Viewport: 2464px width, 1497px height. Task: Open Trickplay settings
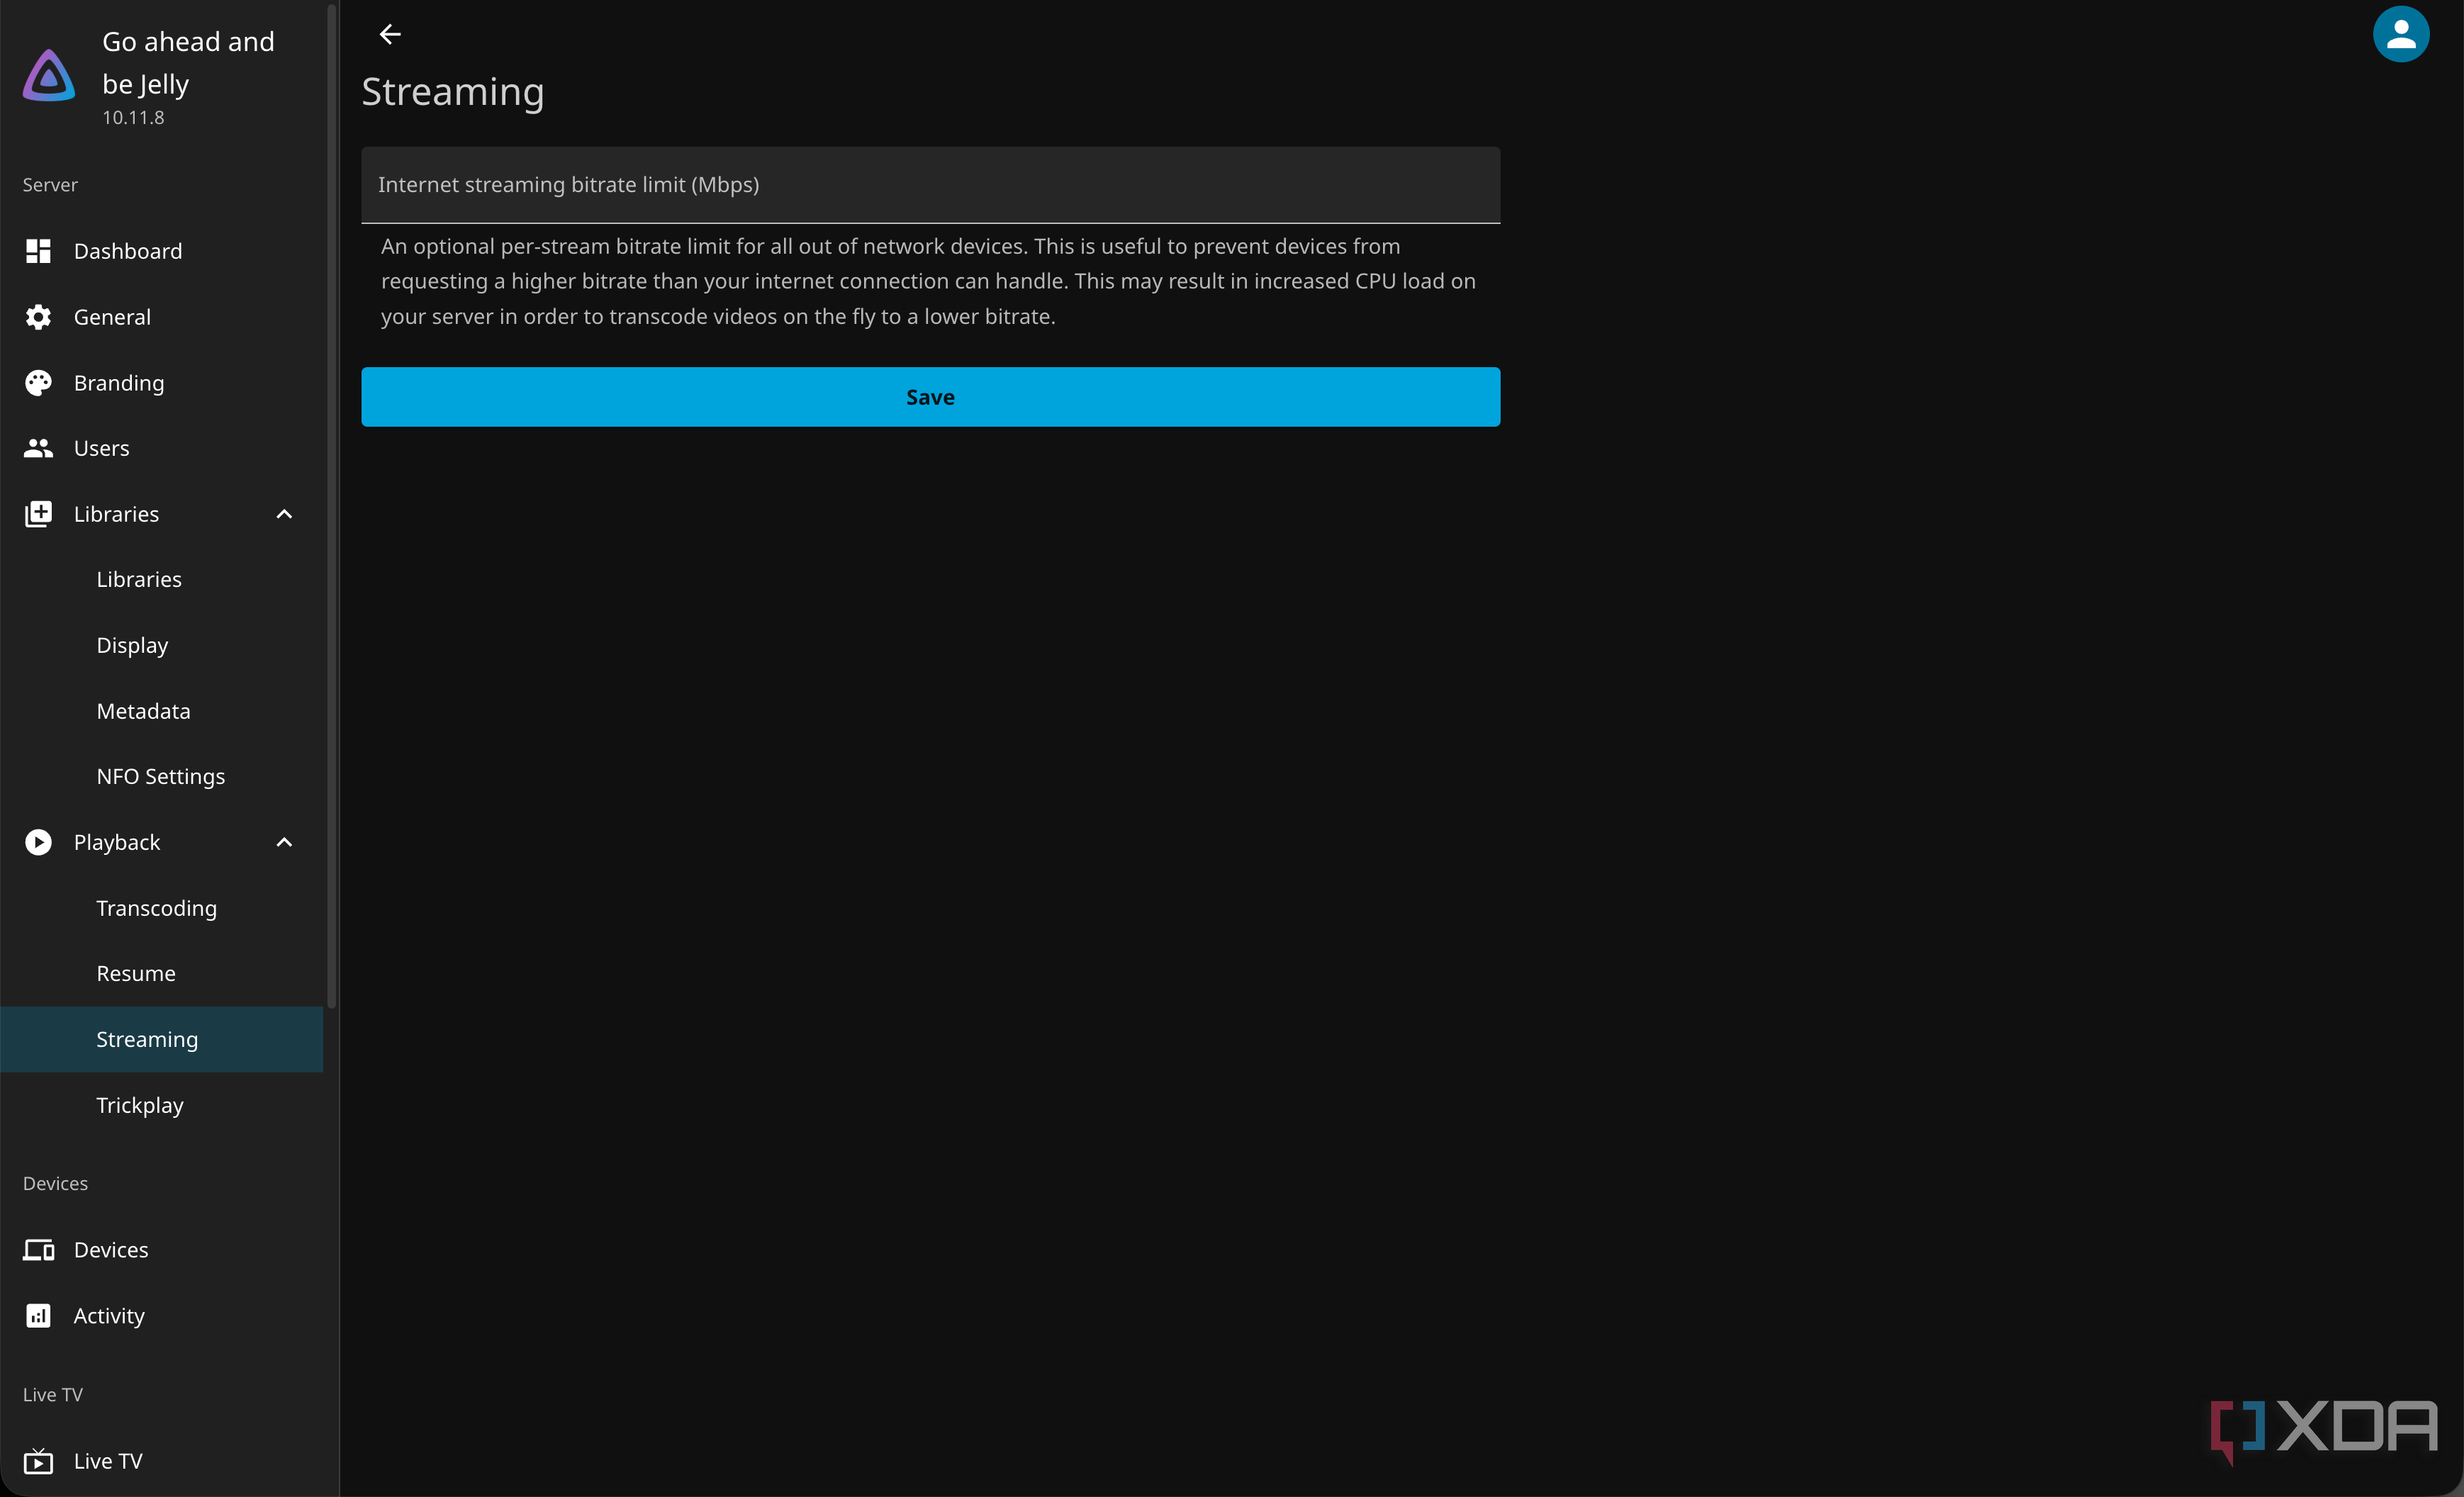coord(162,1105)
